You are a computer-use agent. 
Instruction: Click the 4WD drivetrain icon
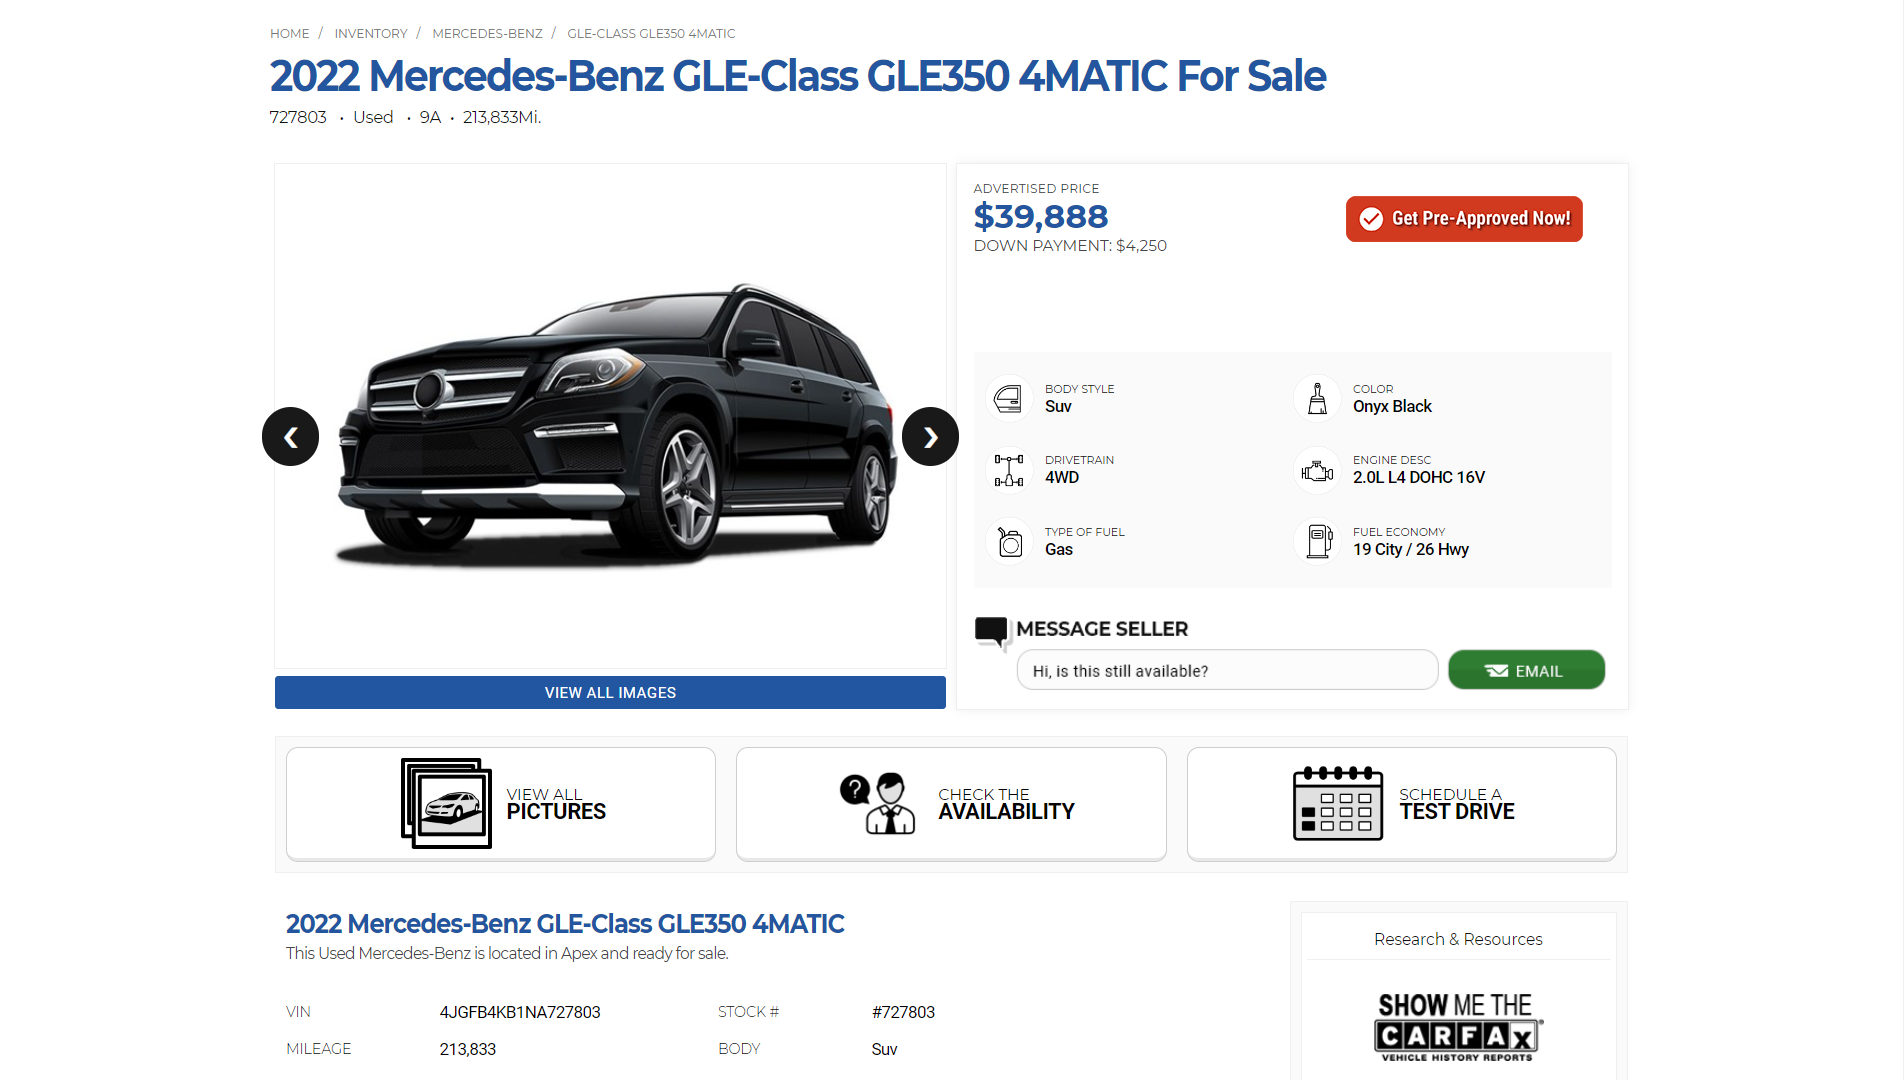coord(1008,469)
